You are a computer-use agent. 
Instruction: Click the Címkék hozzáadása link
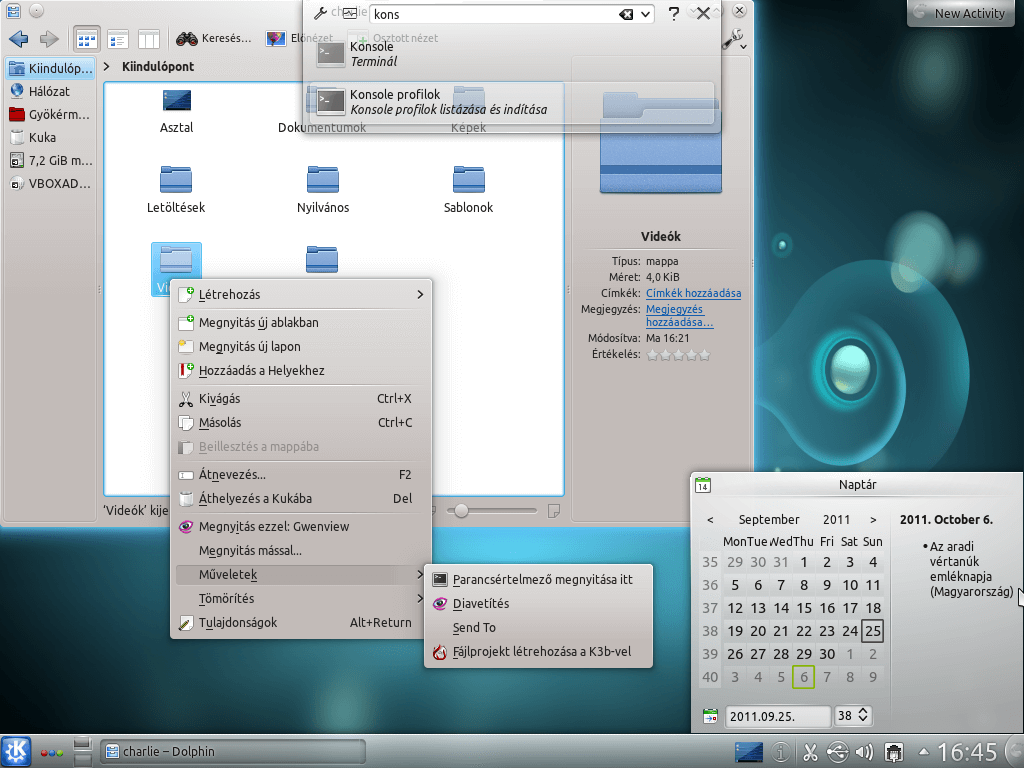tap(693, 293)
